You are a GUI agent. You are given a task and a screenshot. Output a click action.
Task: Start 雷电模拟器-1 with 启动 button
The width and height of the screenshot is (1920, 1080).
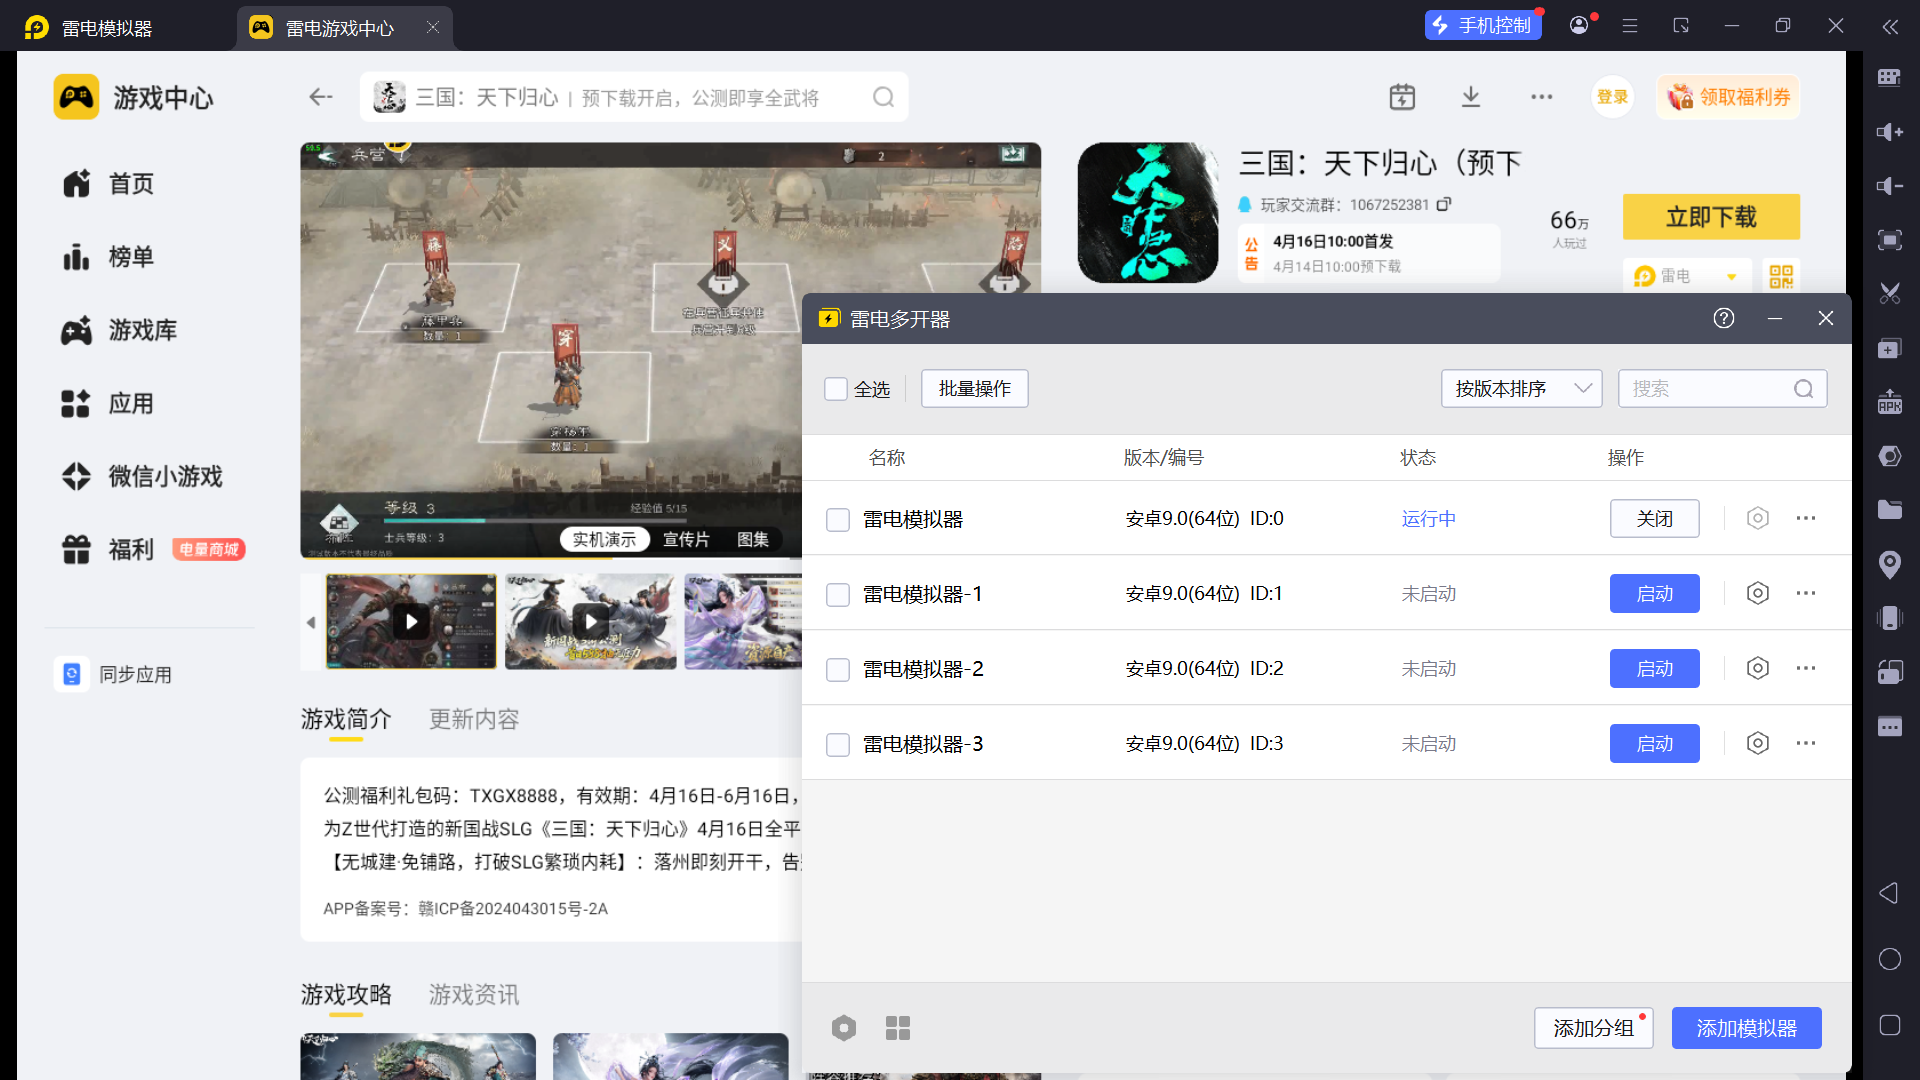[x=1654, y=593]
